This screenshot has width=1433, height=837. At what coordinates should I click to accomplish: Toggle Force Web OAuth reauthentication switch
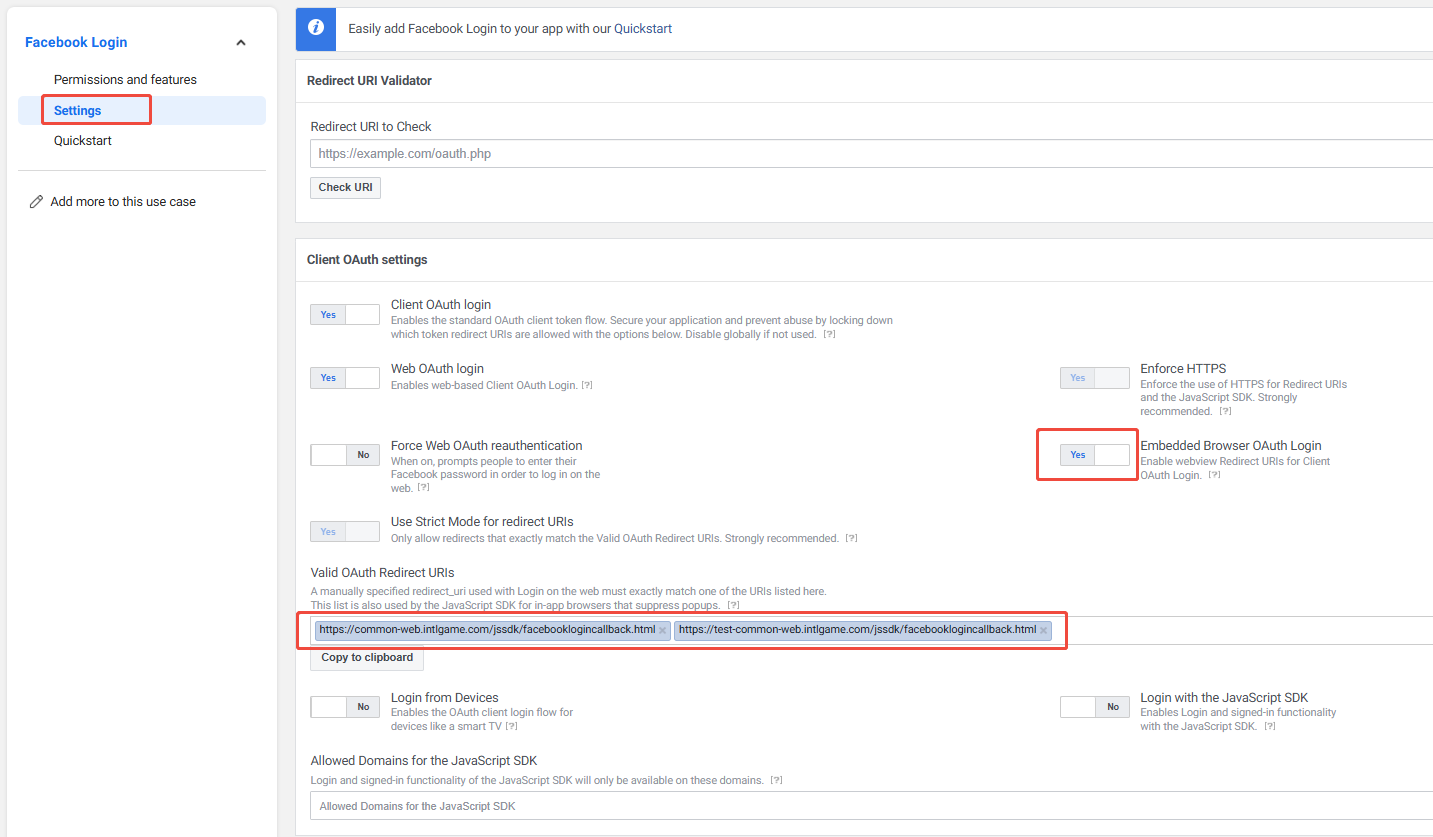point(345,454)
